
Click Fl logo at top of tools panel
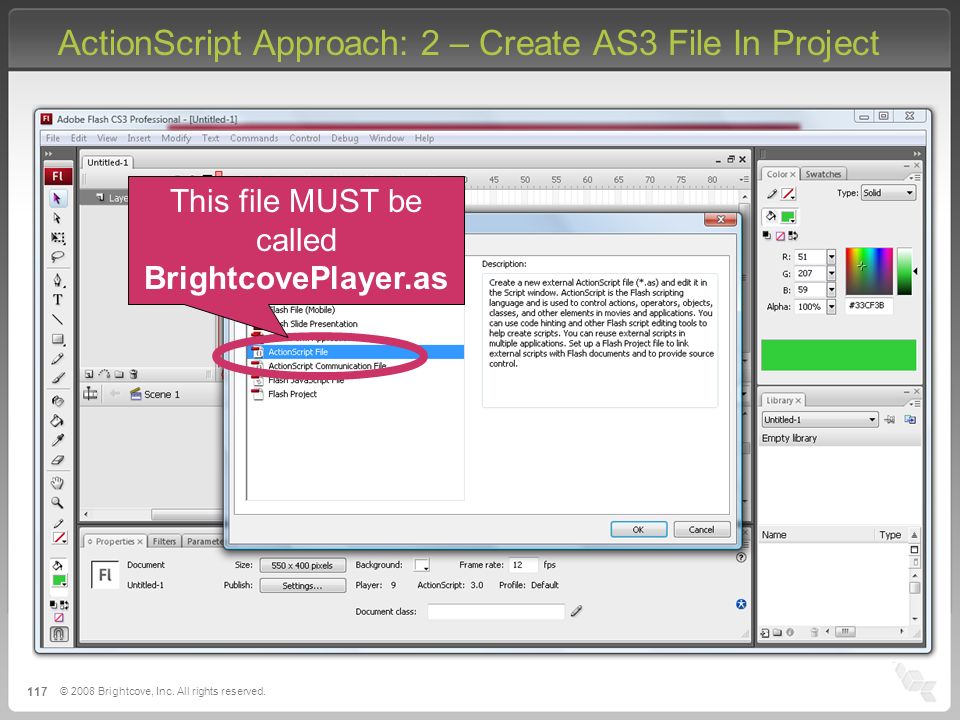pos(58,176)
